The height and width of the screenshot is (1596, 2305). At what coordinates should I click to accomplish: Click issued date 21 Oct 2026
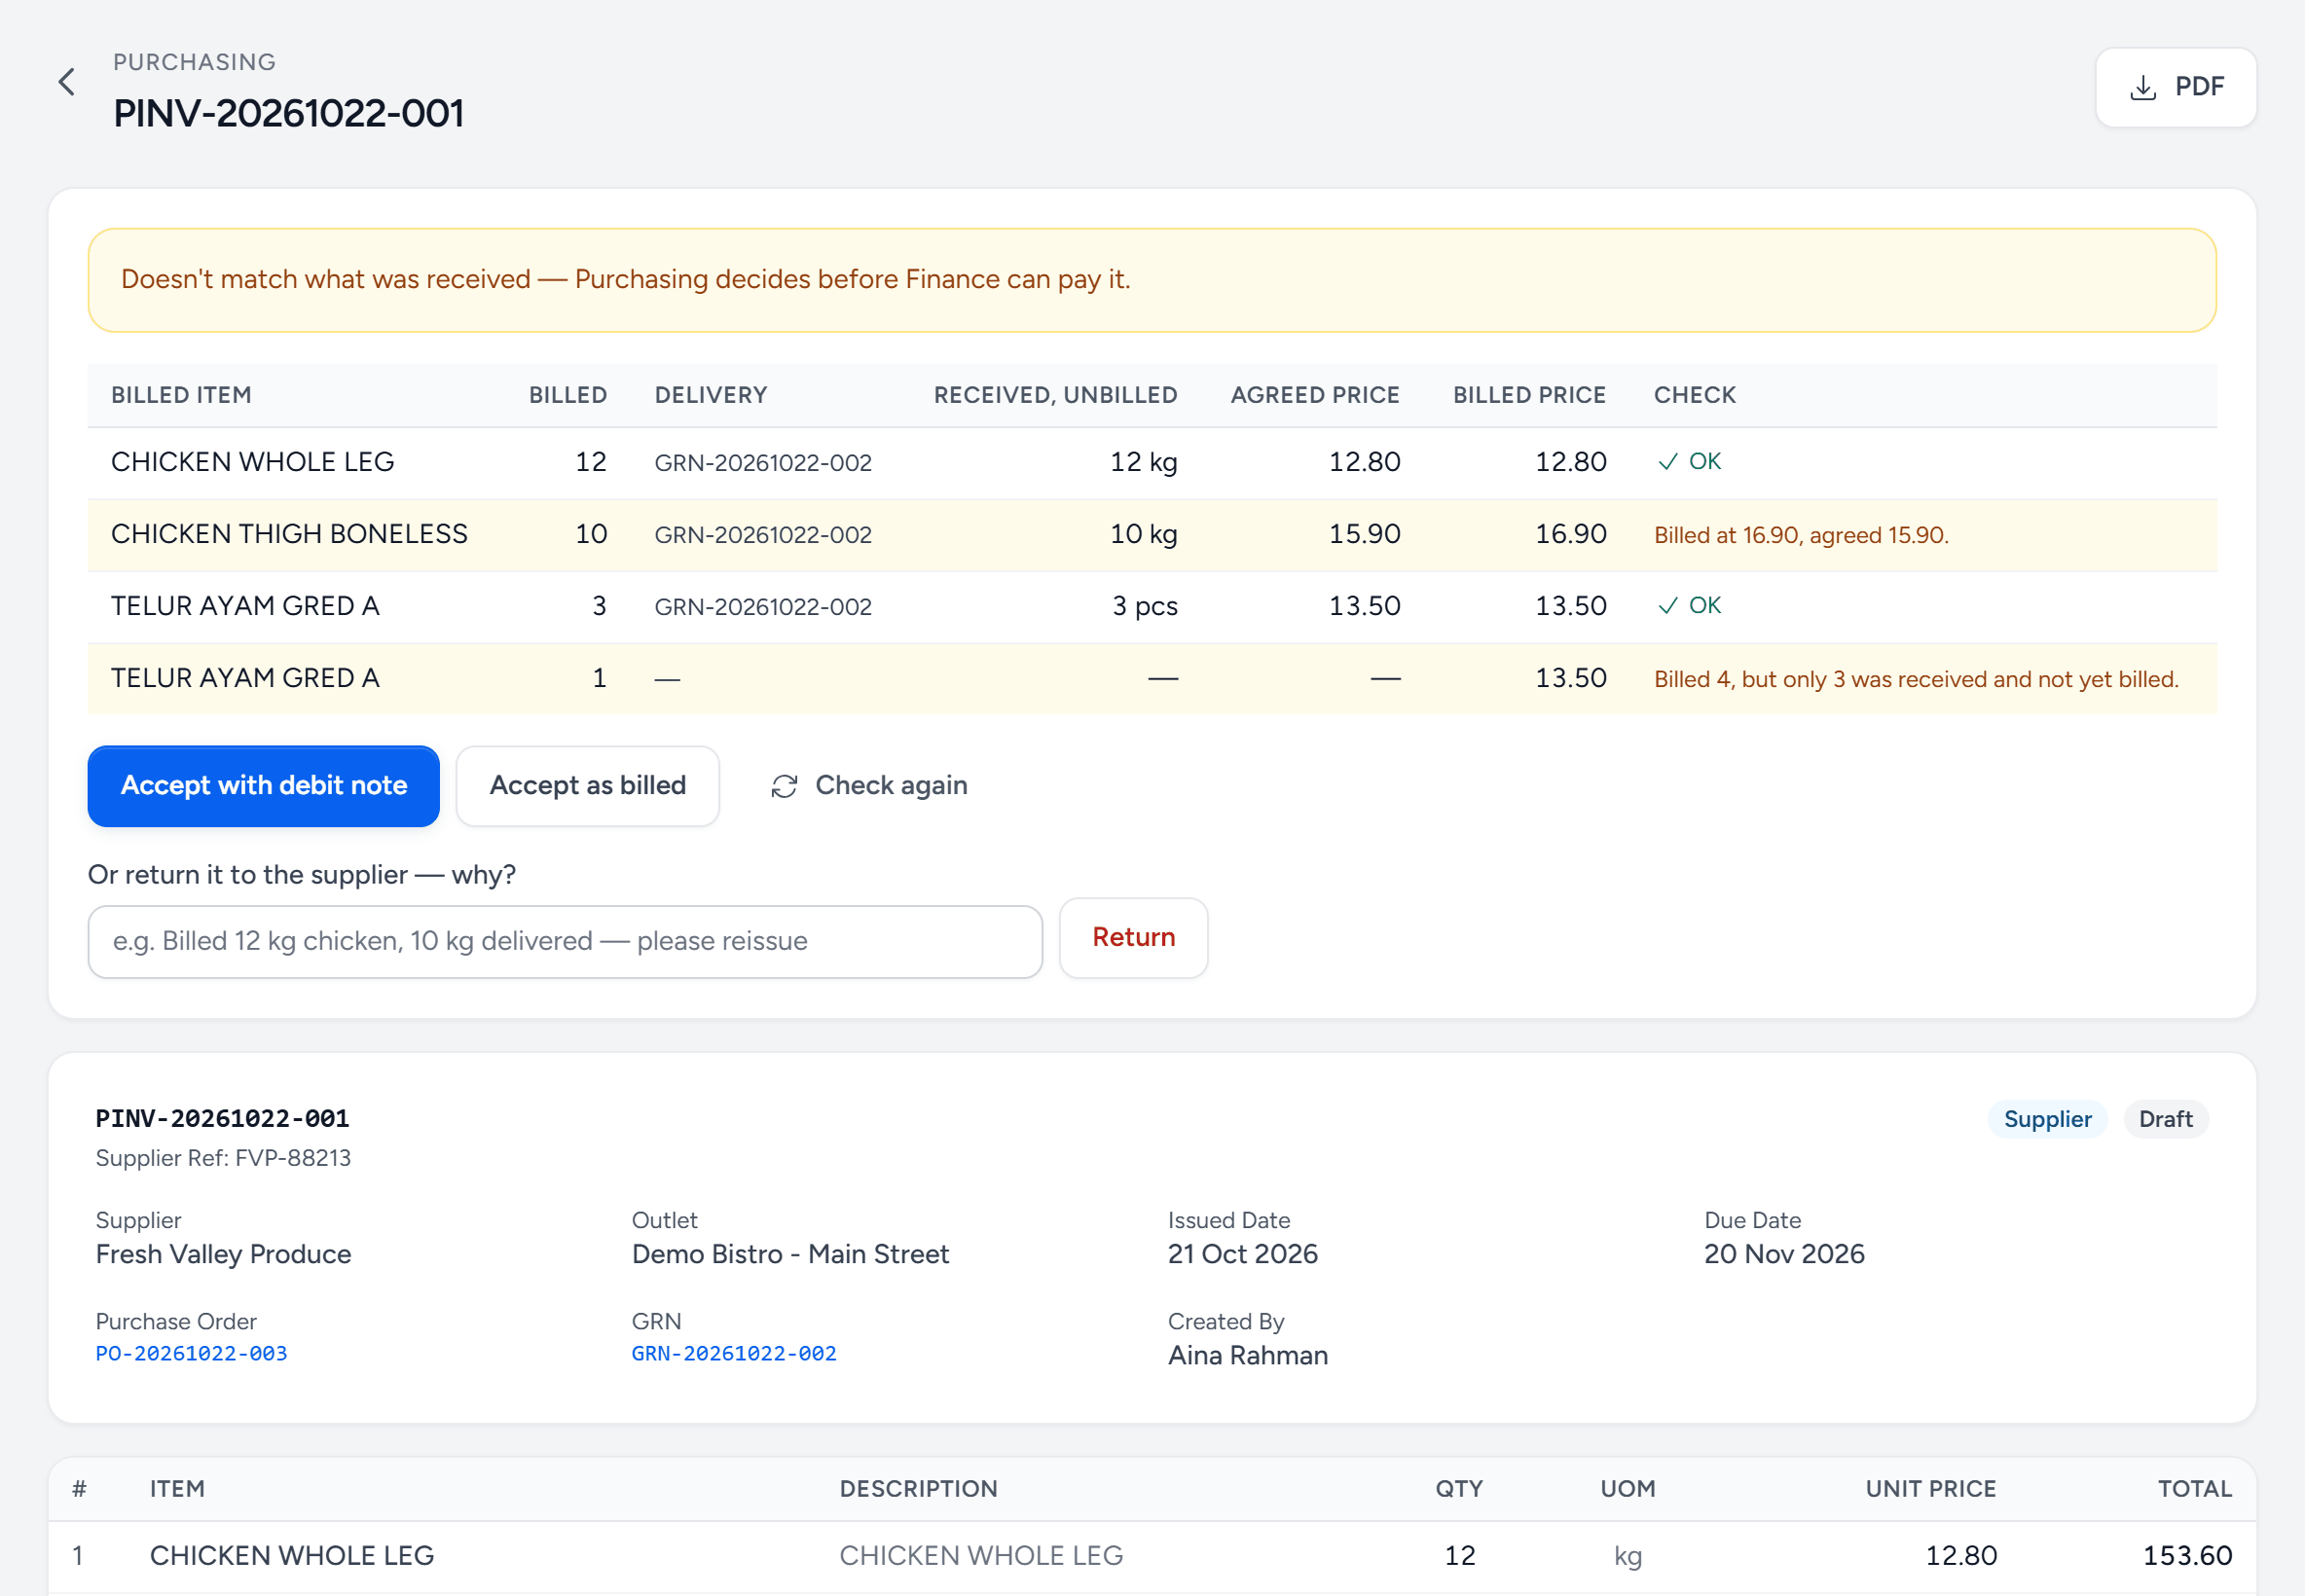[1243, 1254]
